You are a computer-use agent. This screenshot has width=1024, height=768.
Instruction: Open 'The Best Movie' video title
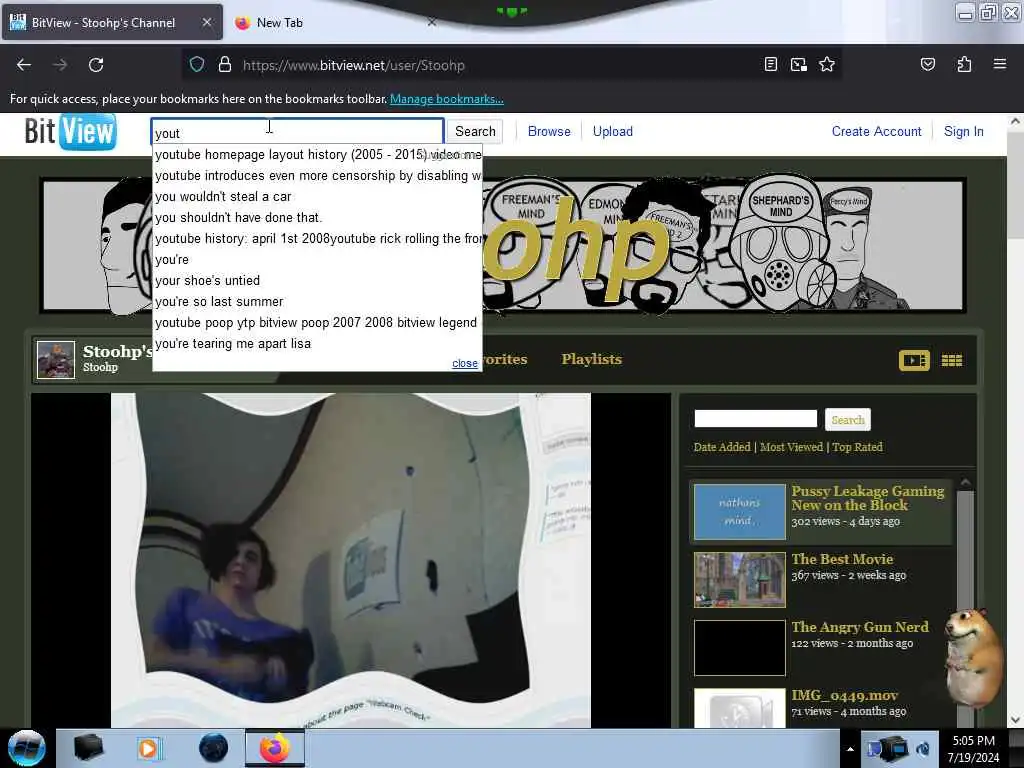842,559
